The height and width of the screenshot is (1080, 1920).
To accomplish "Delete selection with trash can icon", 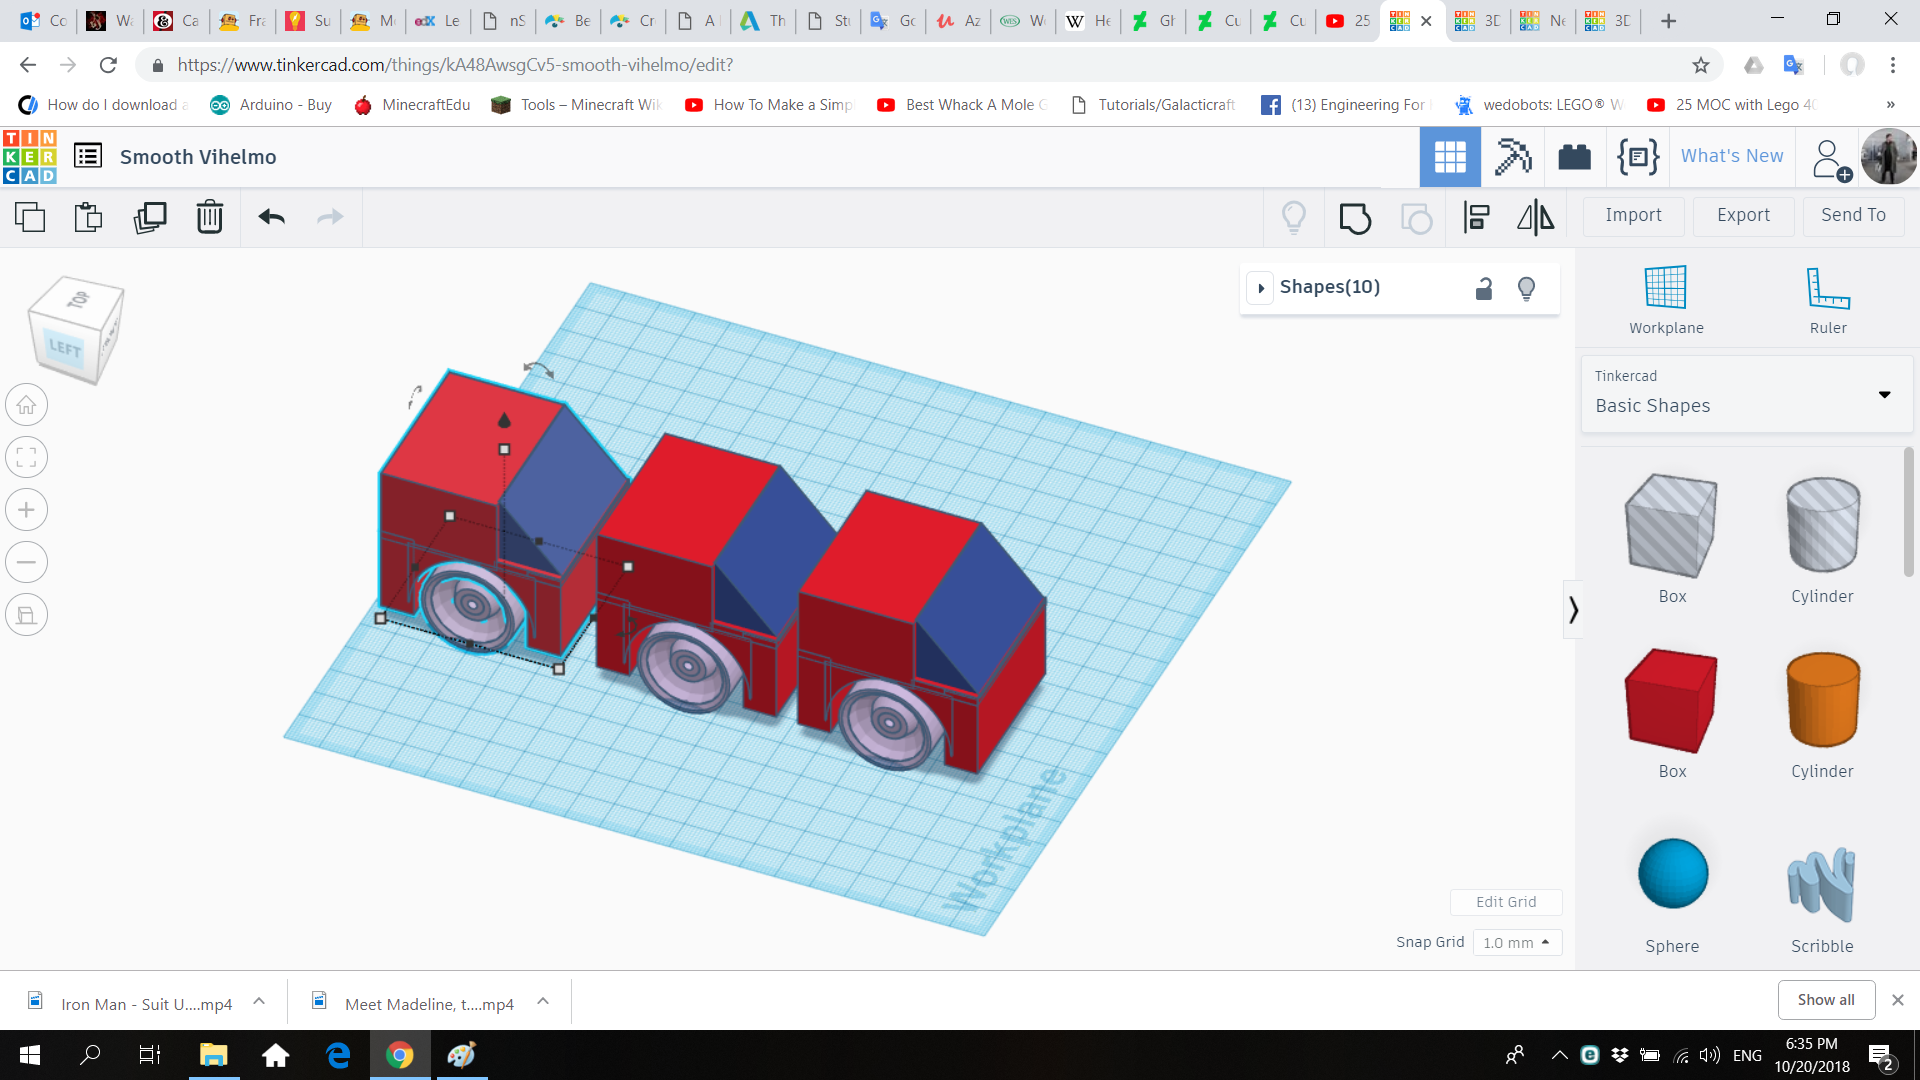I will (x=209, y=217).
